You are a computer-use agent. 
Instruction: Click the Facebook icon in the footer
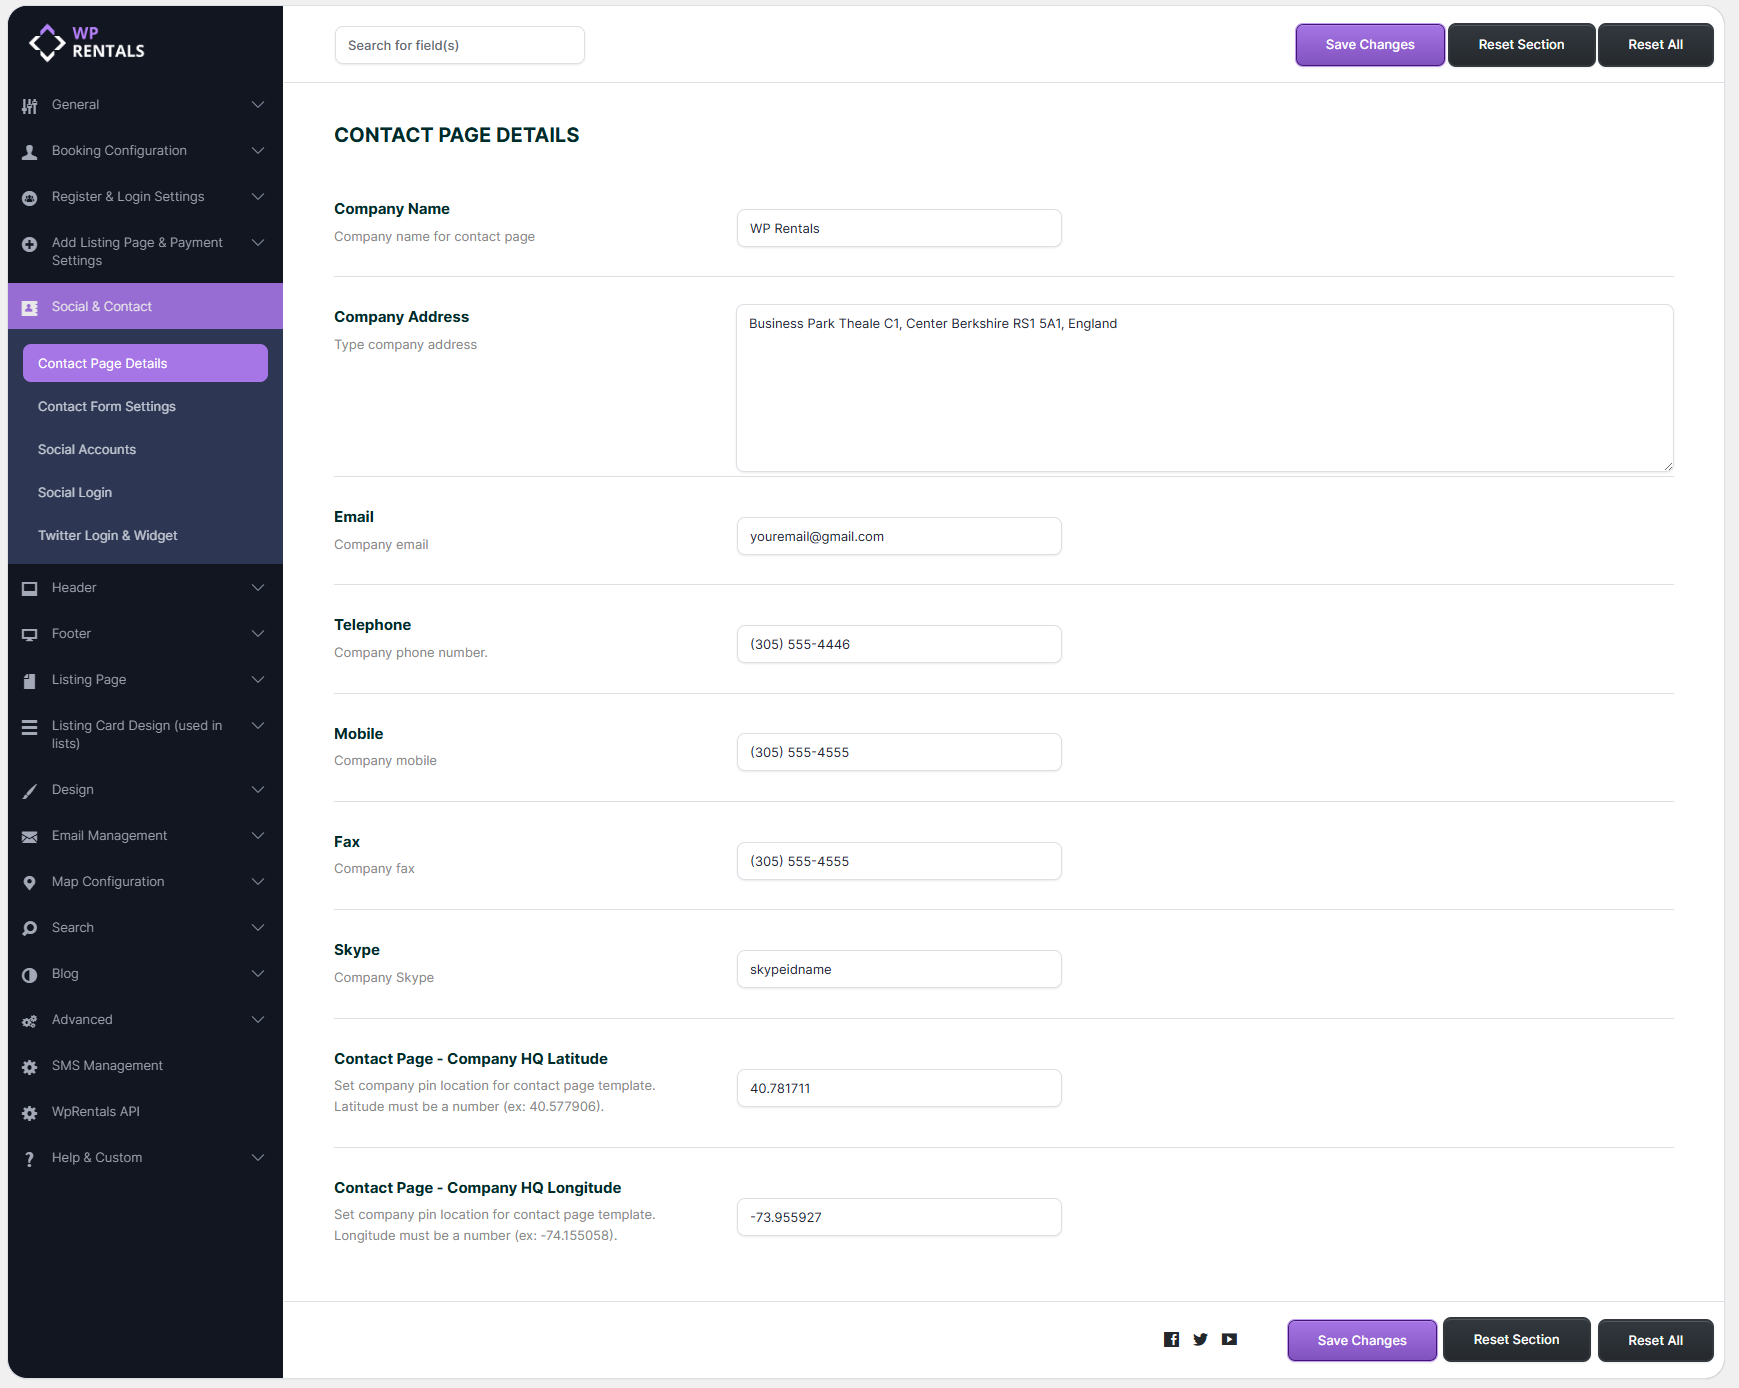pos(1171,1340)
